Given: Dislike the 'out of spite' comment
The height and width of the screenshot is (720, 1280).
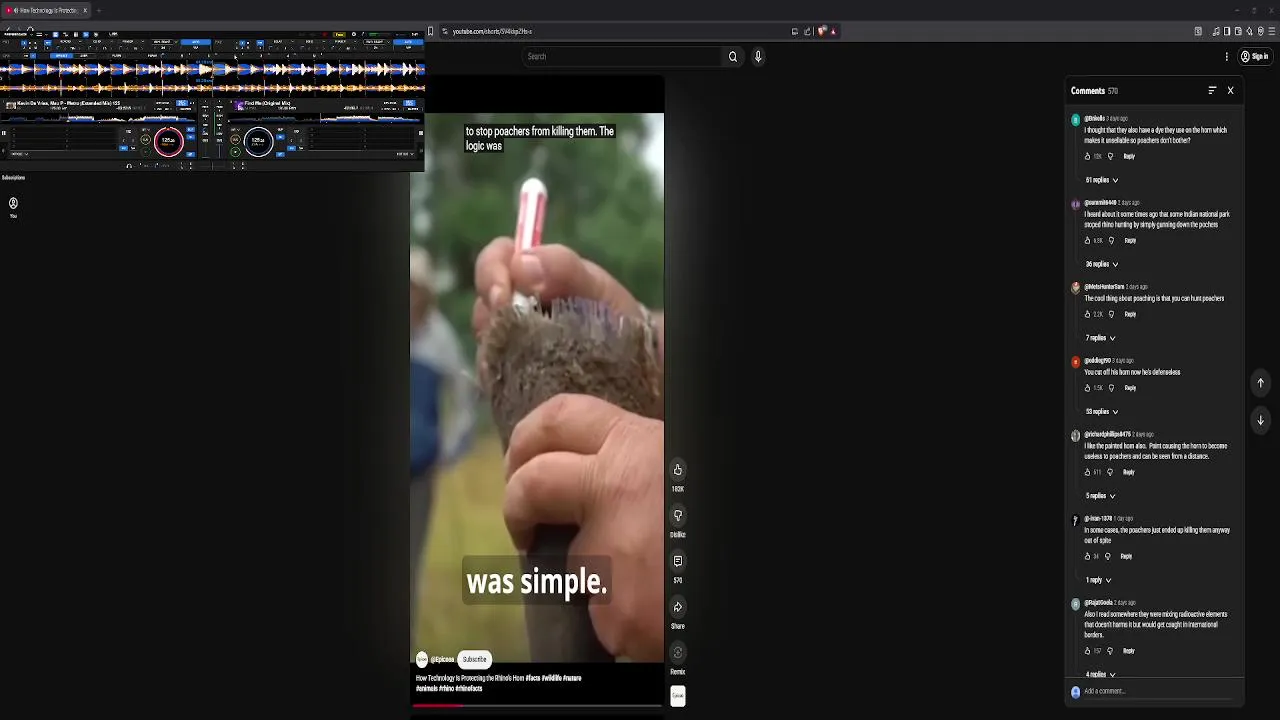Looking at the screenshot, I should click(1107, 557).
